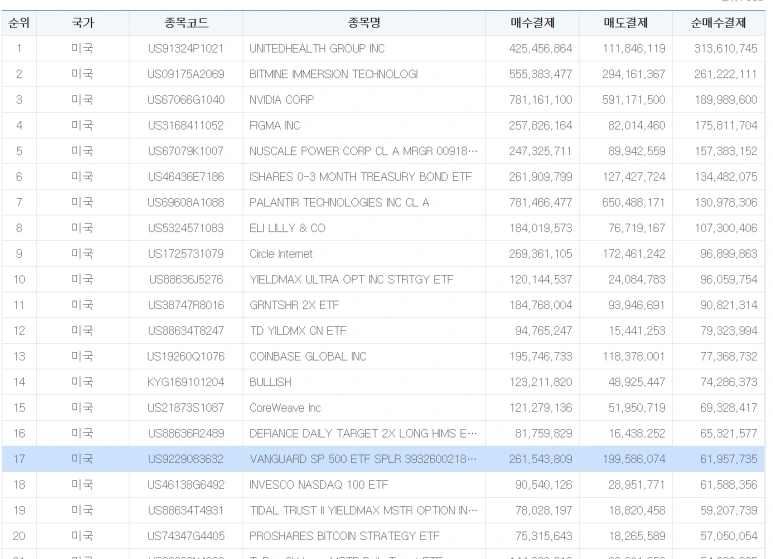Select stock code US21873S1087
The width and height of the screenshot is (773, 559).
[x=186, y=408]
